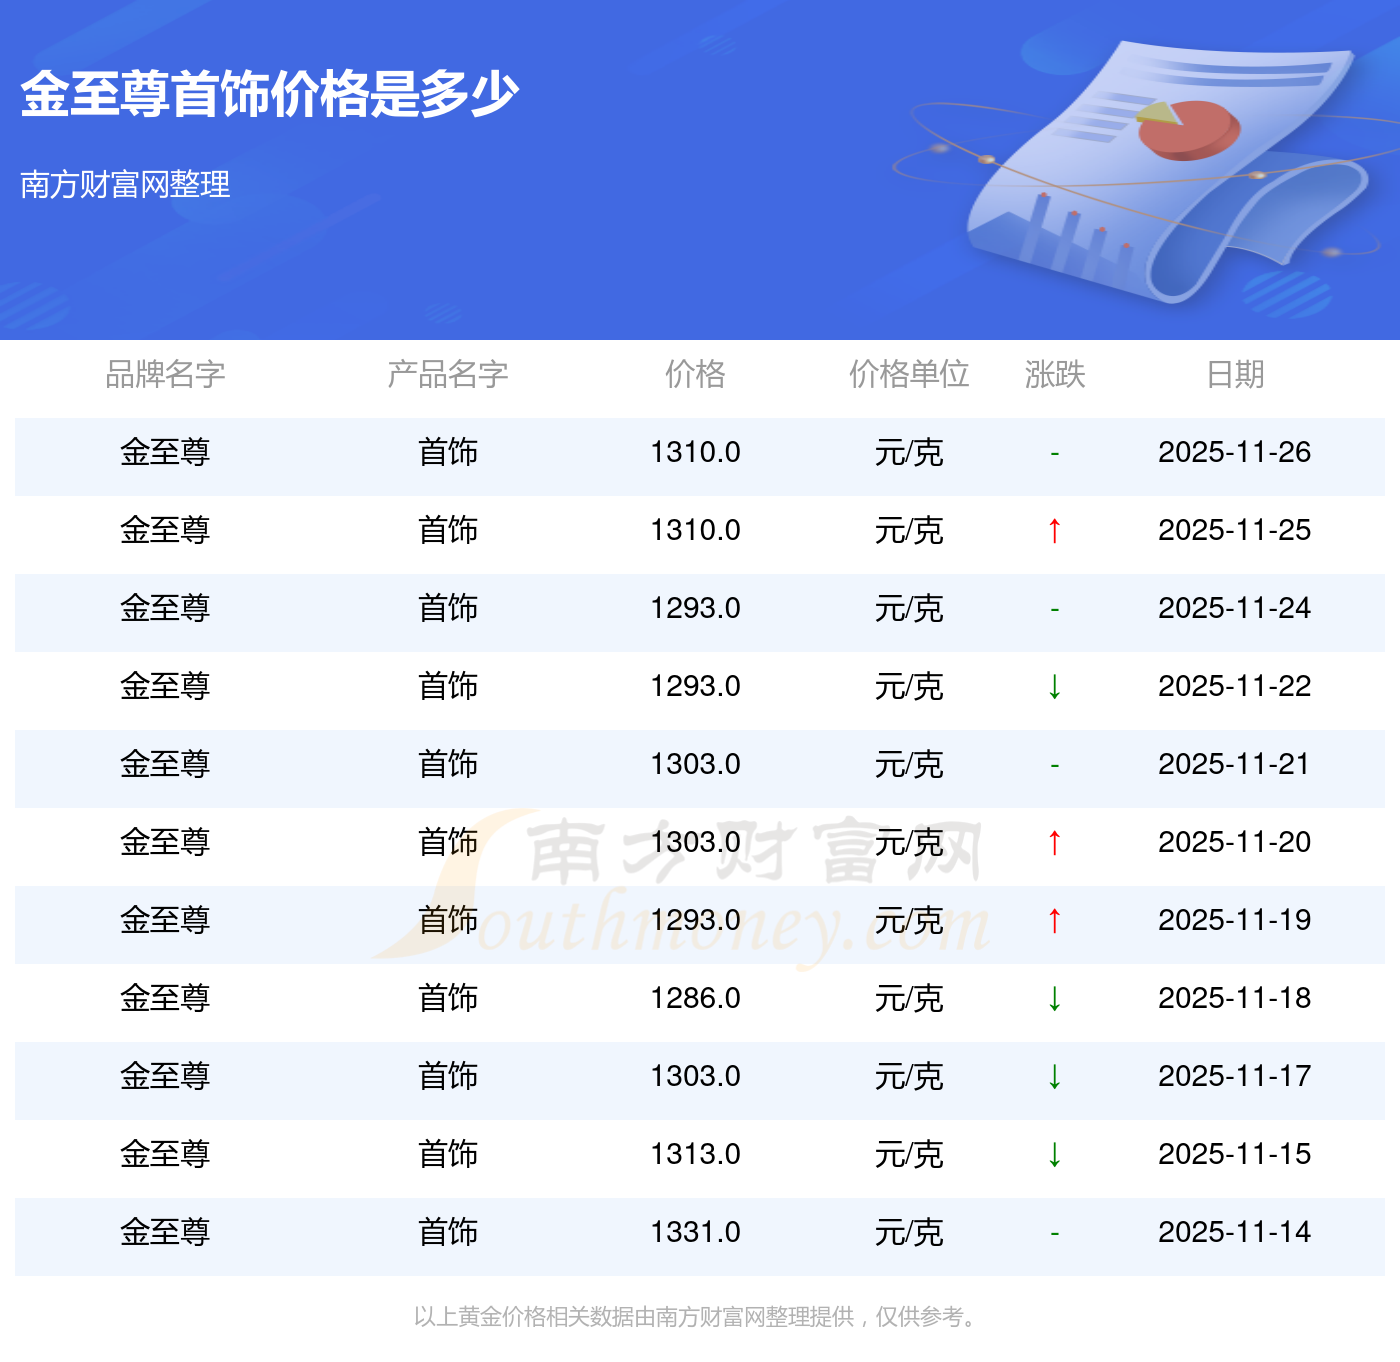The height and width of the screenshot is (1362, 1400).
Task: Click the footer data source disclaimer
Action: point(696,1317)
